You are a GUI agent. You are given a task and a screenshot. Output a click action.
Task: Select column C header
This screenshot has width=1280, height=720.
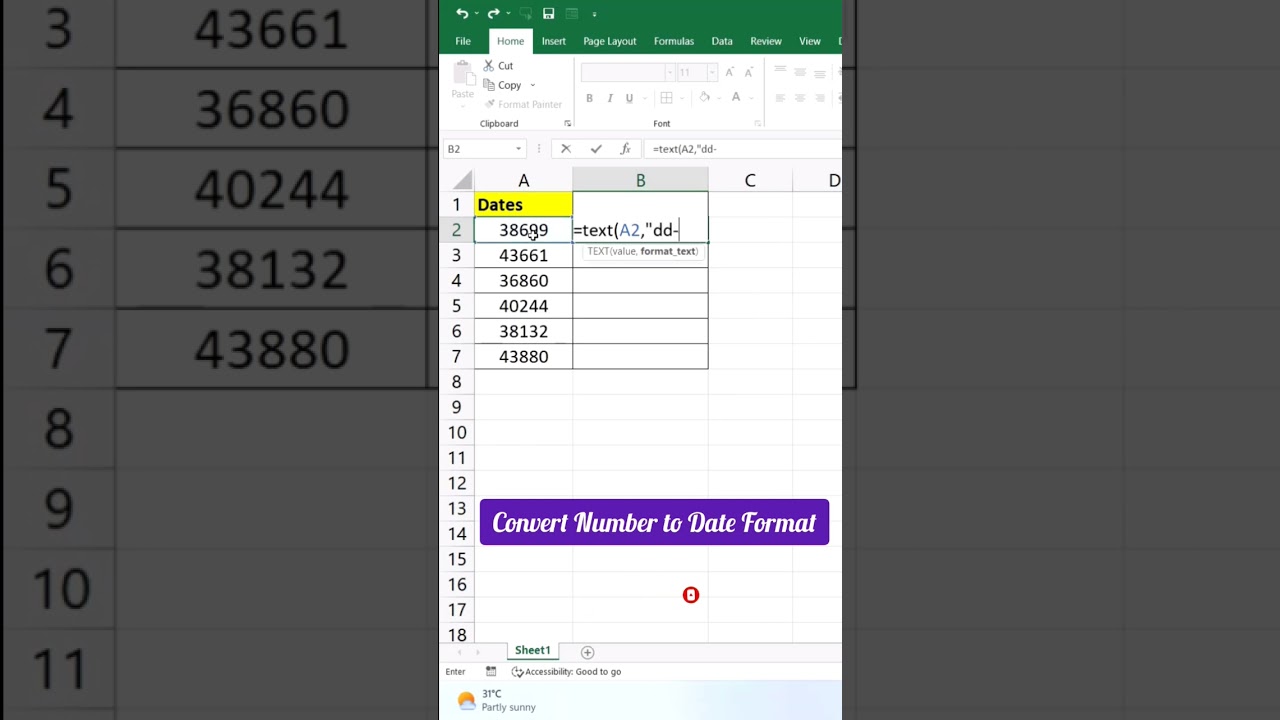pyautogui.click(x=750, y=181)
